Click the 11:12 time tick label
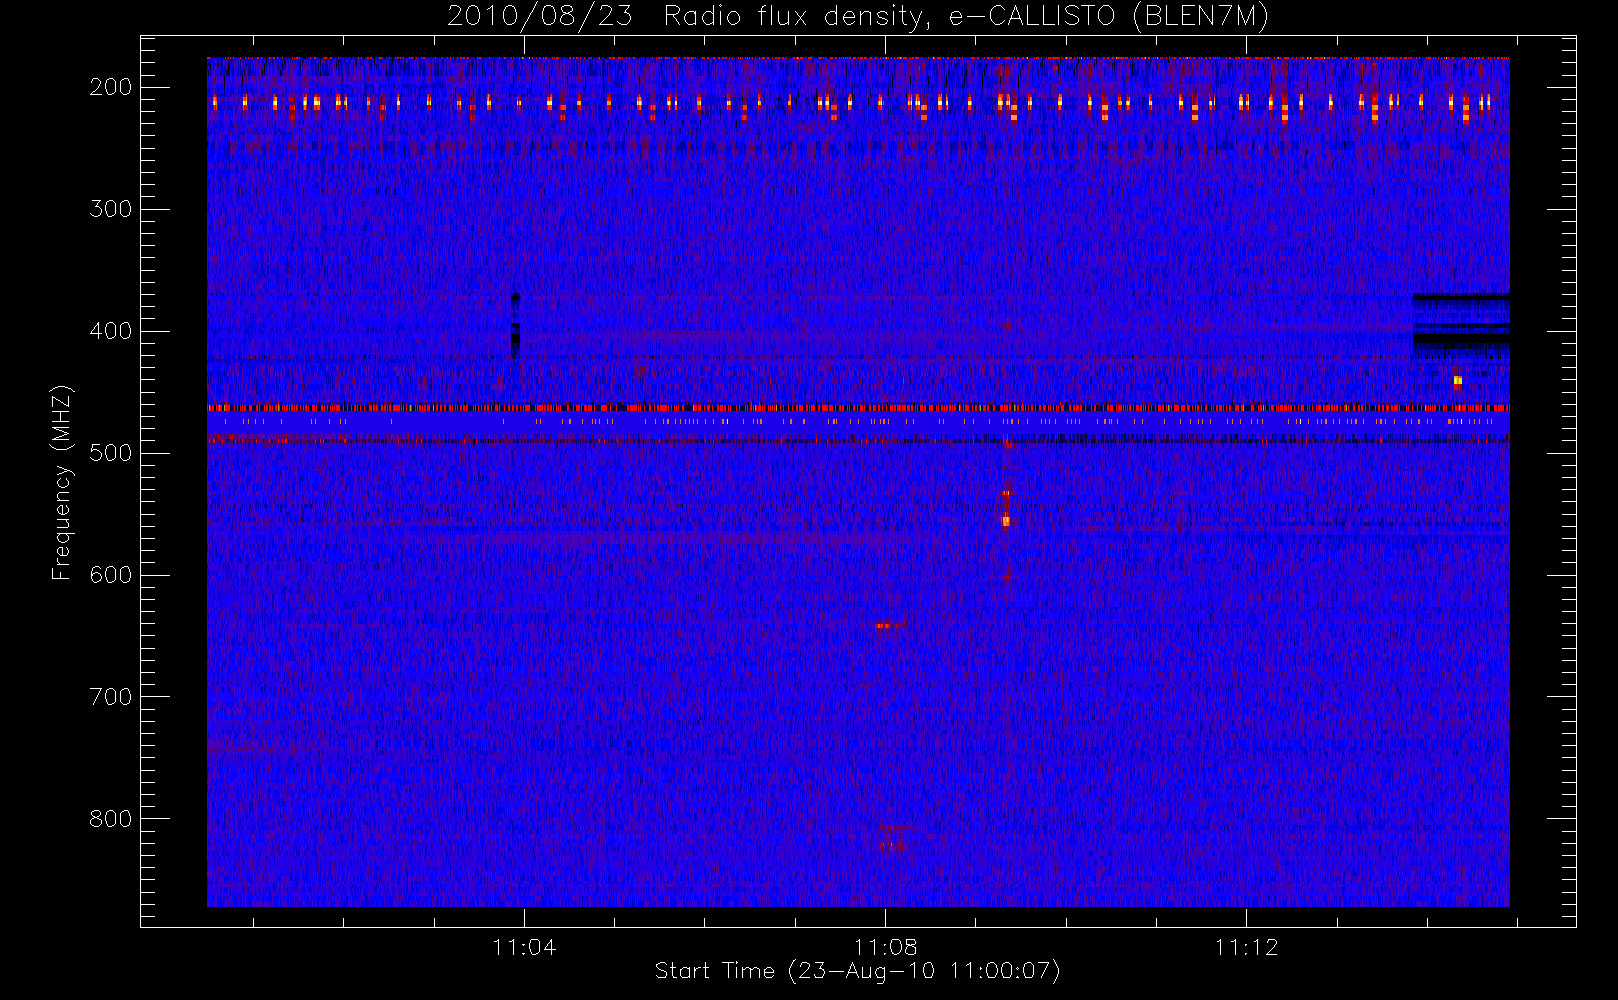 click(x=1246, y=947)
